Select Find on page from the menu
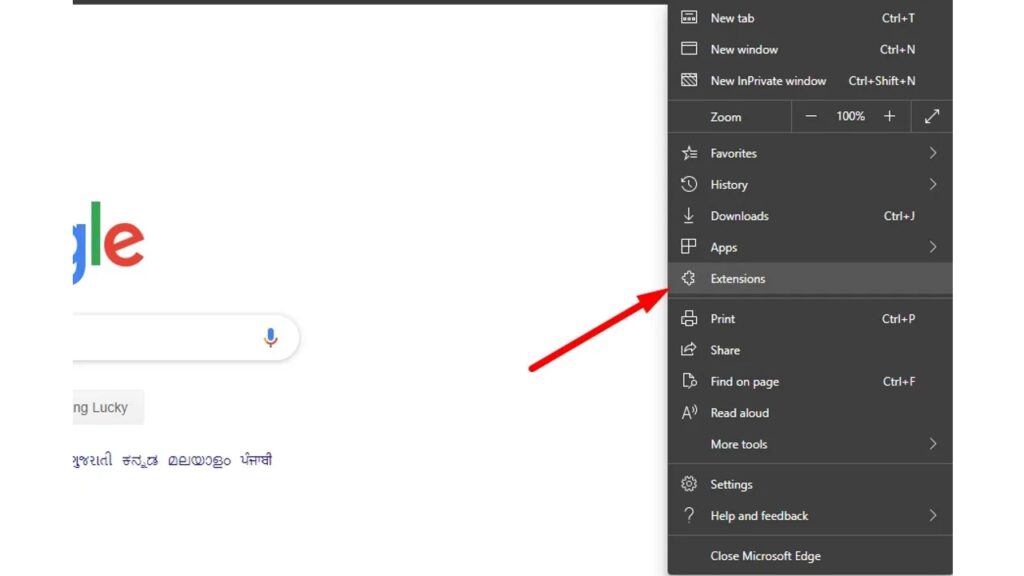The image size is (1024, 576). tap(744, 381)
